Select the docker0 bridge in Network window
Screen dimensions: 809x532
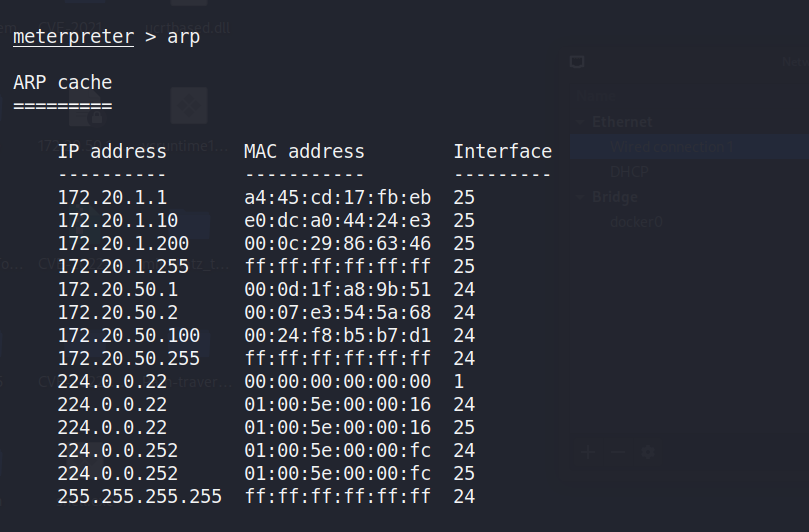[x=636, y=222]
